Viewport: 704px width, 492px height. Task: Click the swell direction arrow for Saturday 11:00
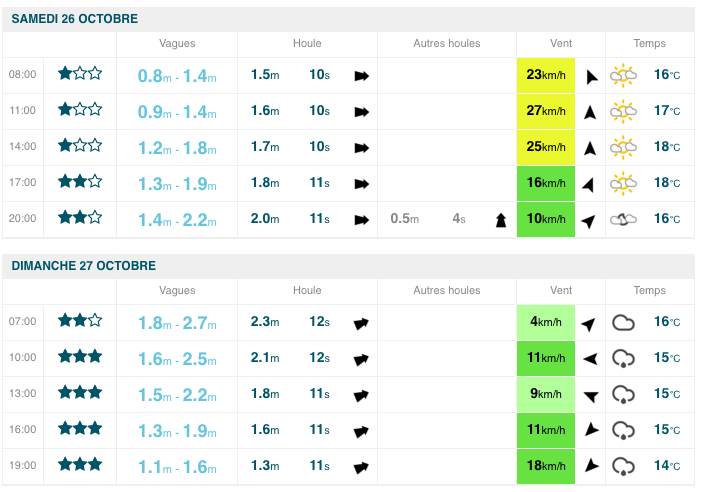click(x=361, y=111)
